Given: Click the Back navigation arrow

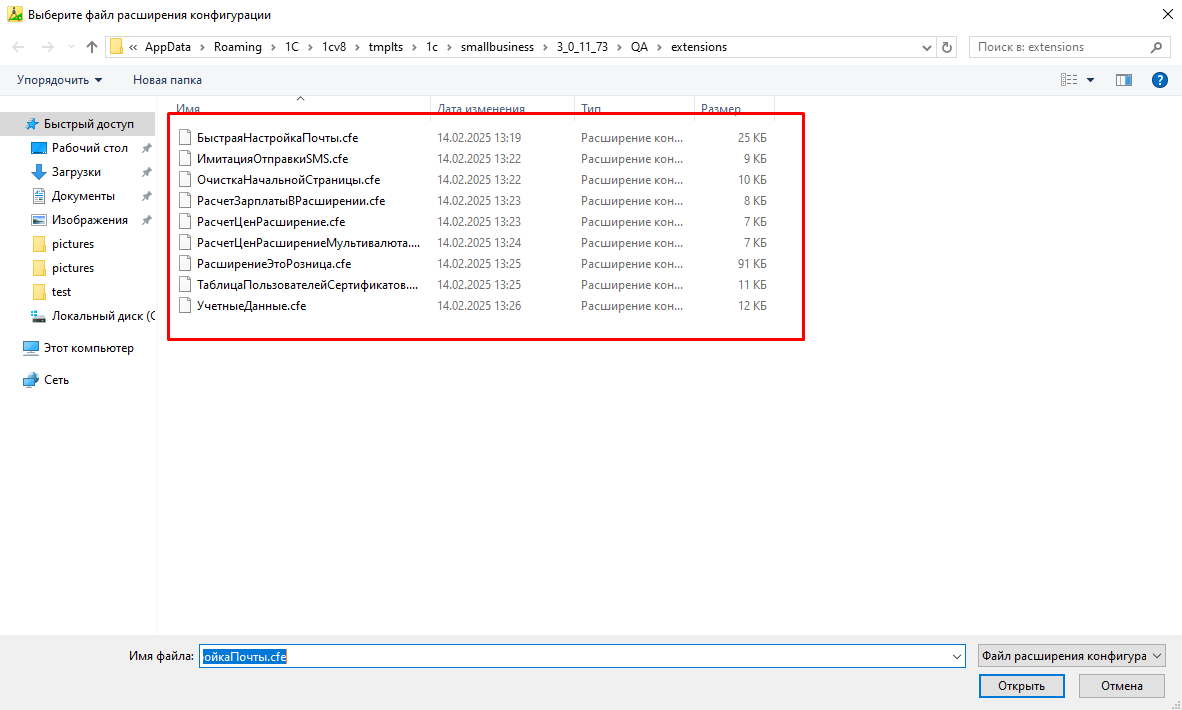Looking at the screenshot, I should pos(19,47).
